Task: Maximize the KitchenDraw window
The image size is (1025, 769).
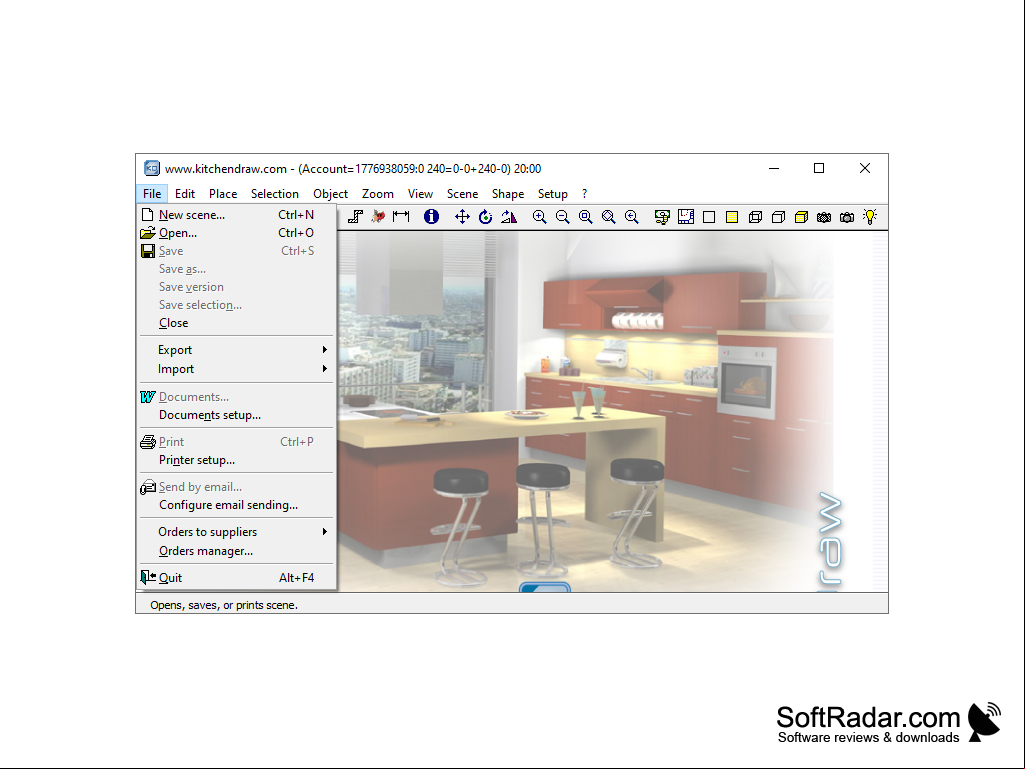Action: click(818, 168)
